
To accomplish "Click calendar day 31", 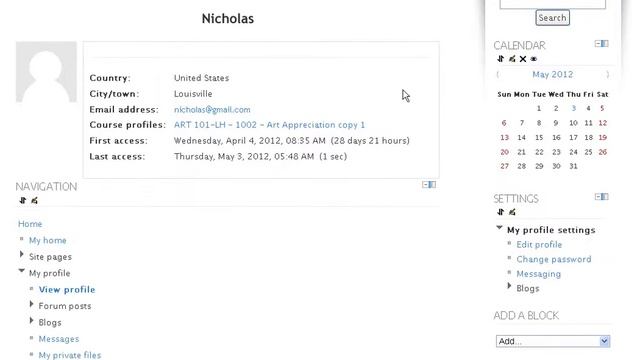I will coord(573,166).
